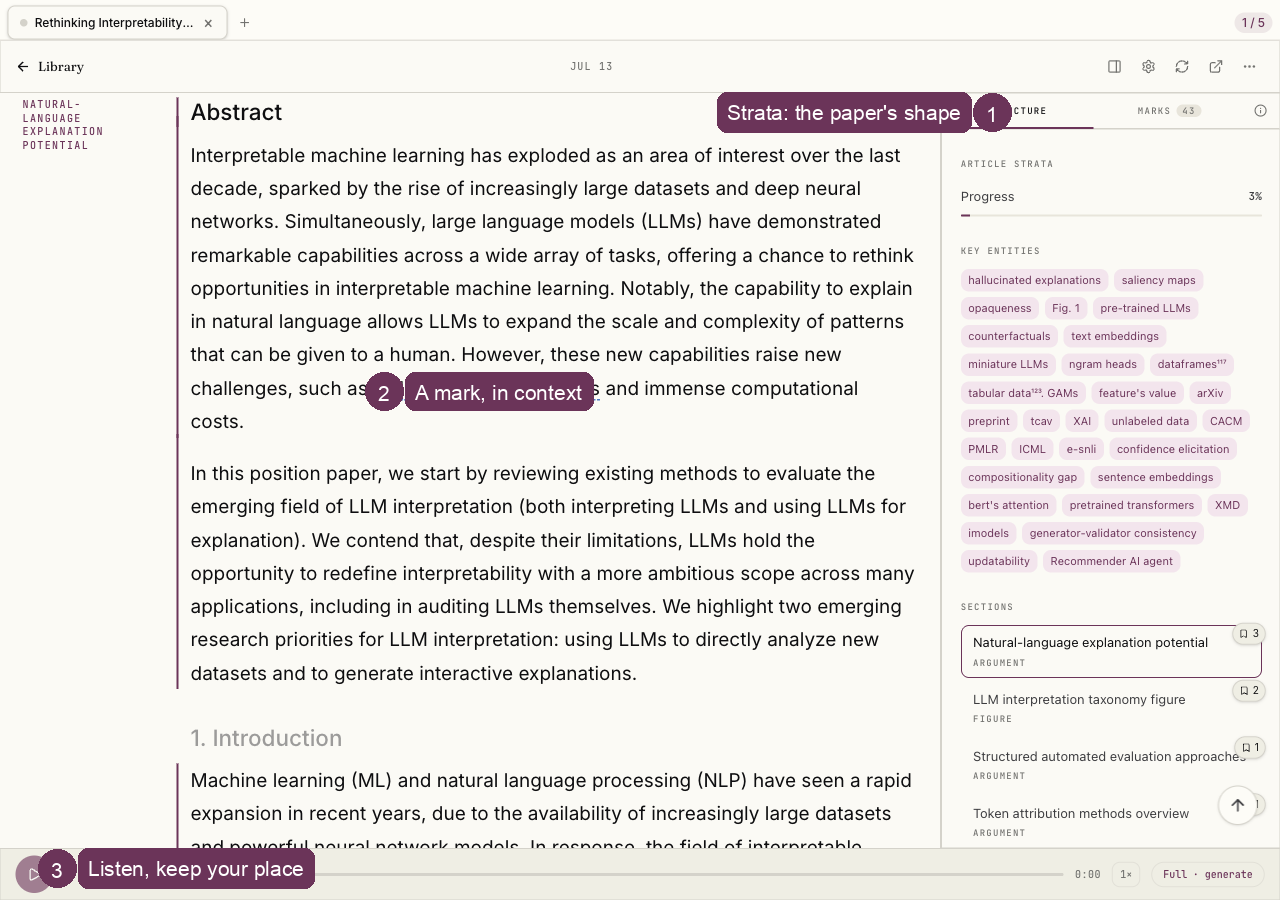The height and width of the screenshot is (900, 1280).
Task: Select the e-snli entity chip
Action: click(x=1081, y=449)
